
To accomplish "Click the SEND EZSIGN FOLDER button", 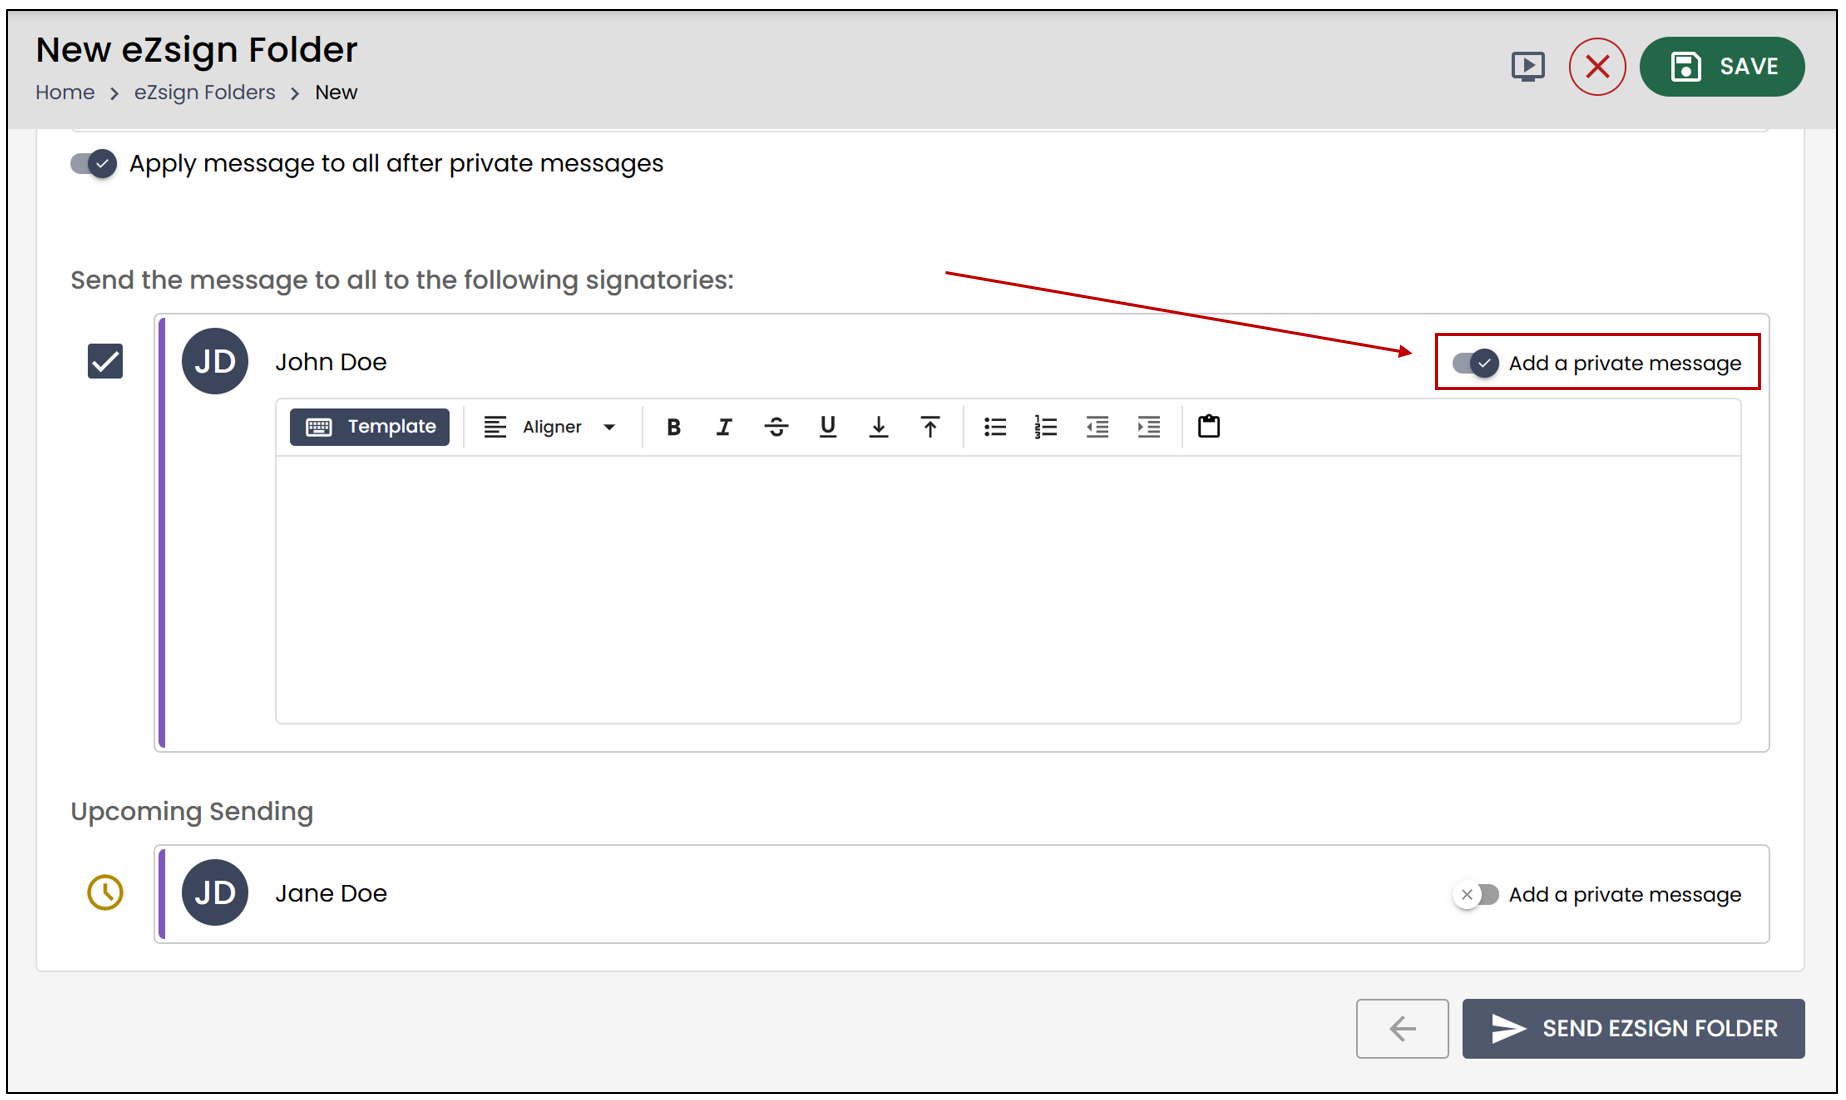I will click(1633, 1028).
